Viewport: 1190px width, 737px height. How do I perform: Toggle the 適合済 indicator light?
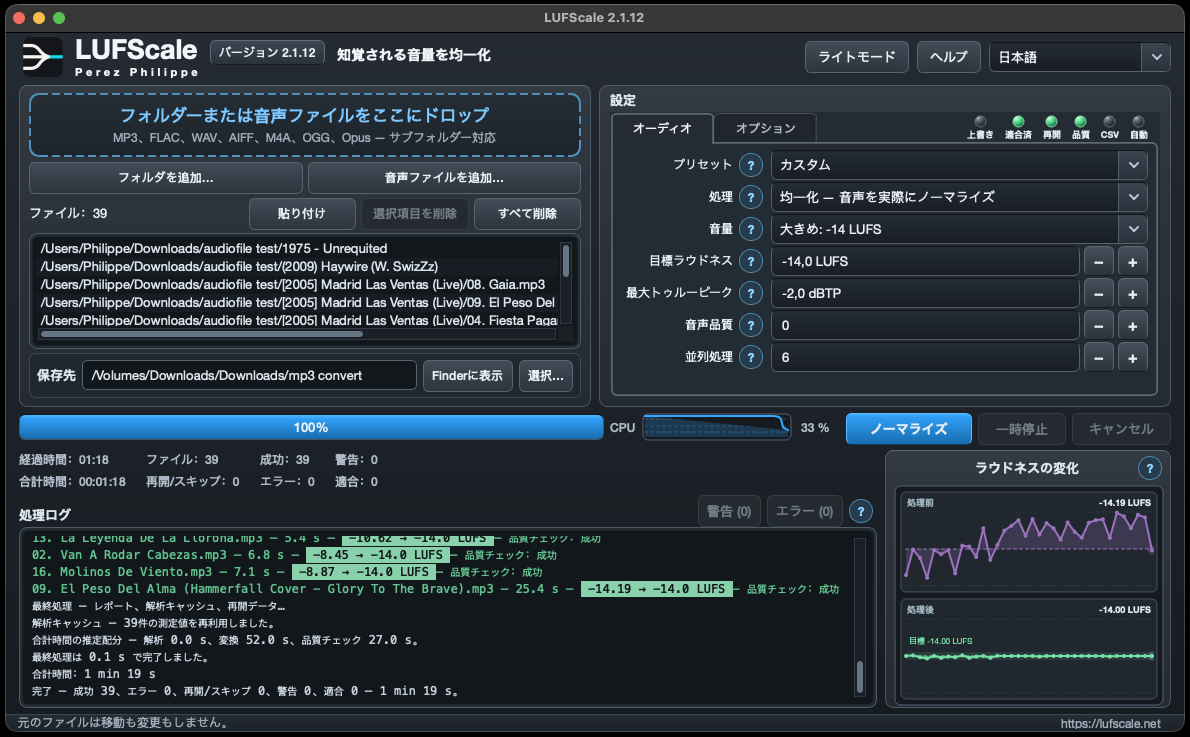coord(1018,121)
